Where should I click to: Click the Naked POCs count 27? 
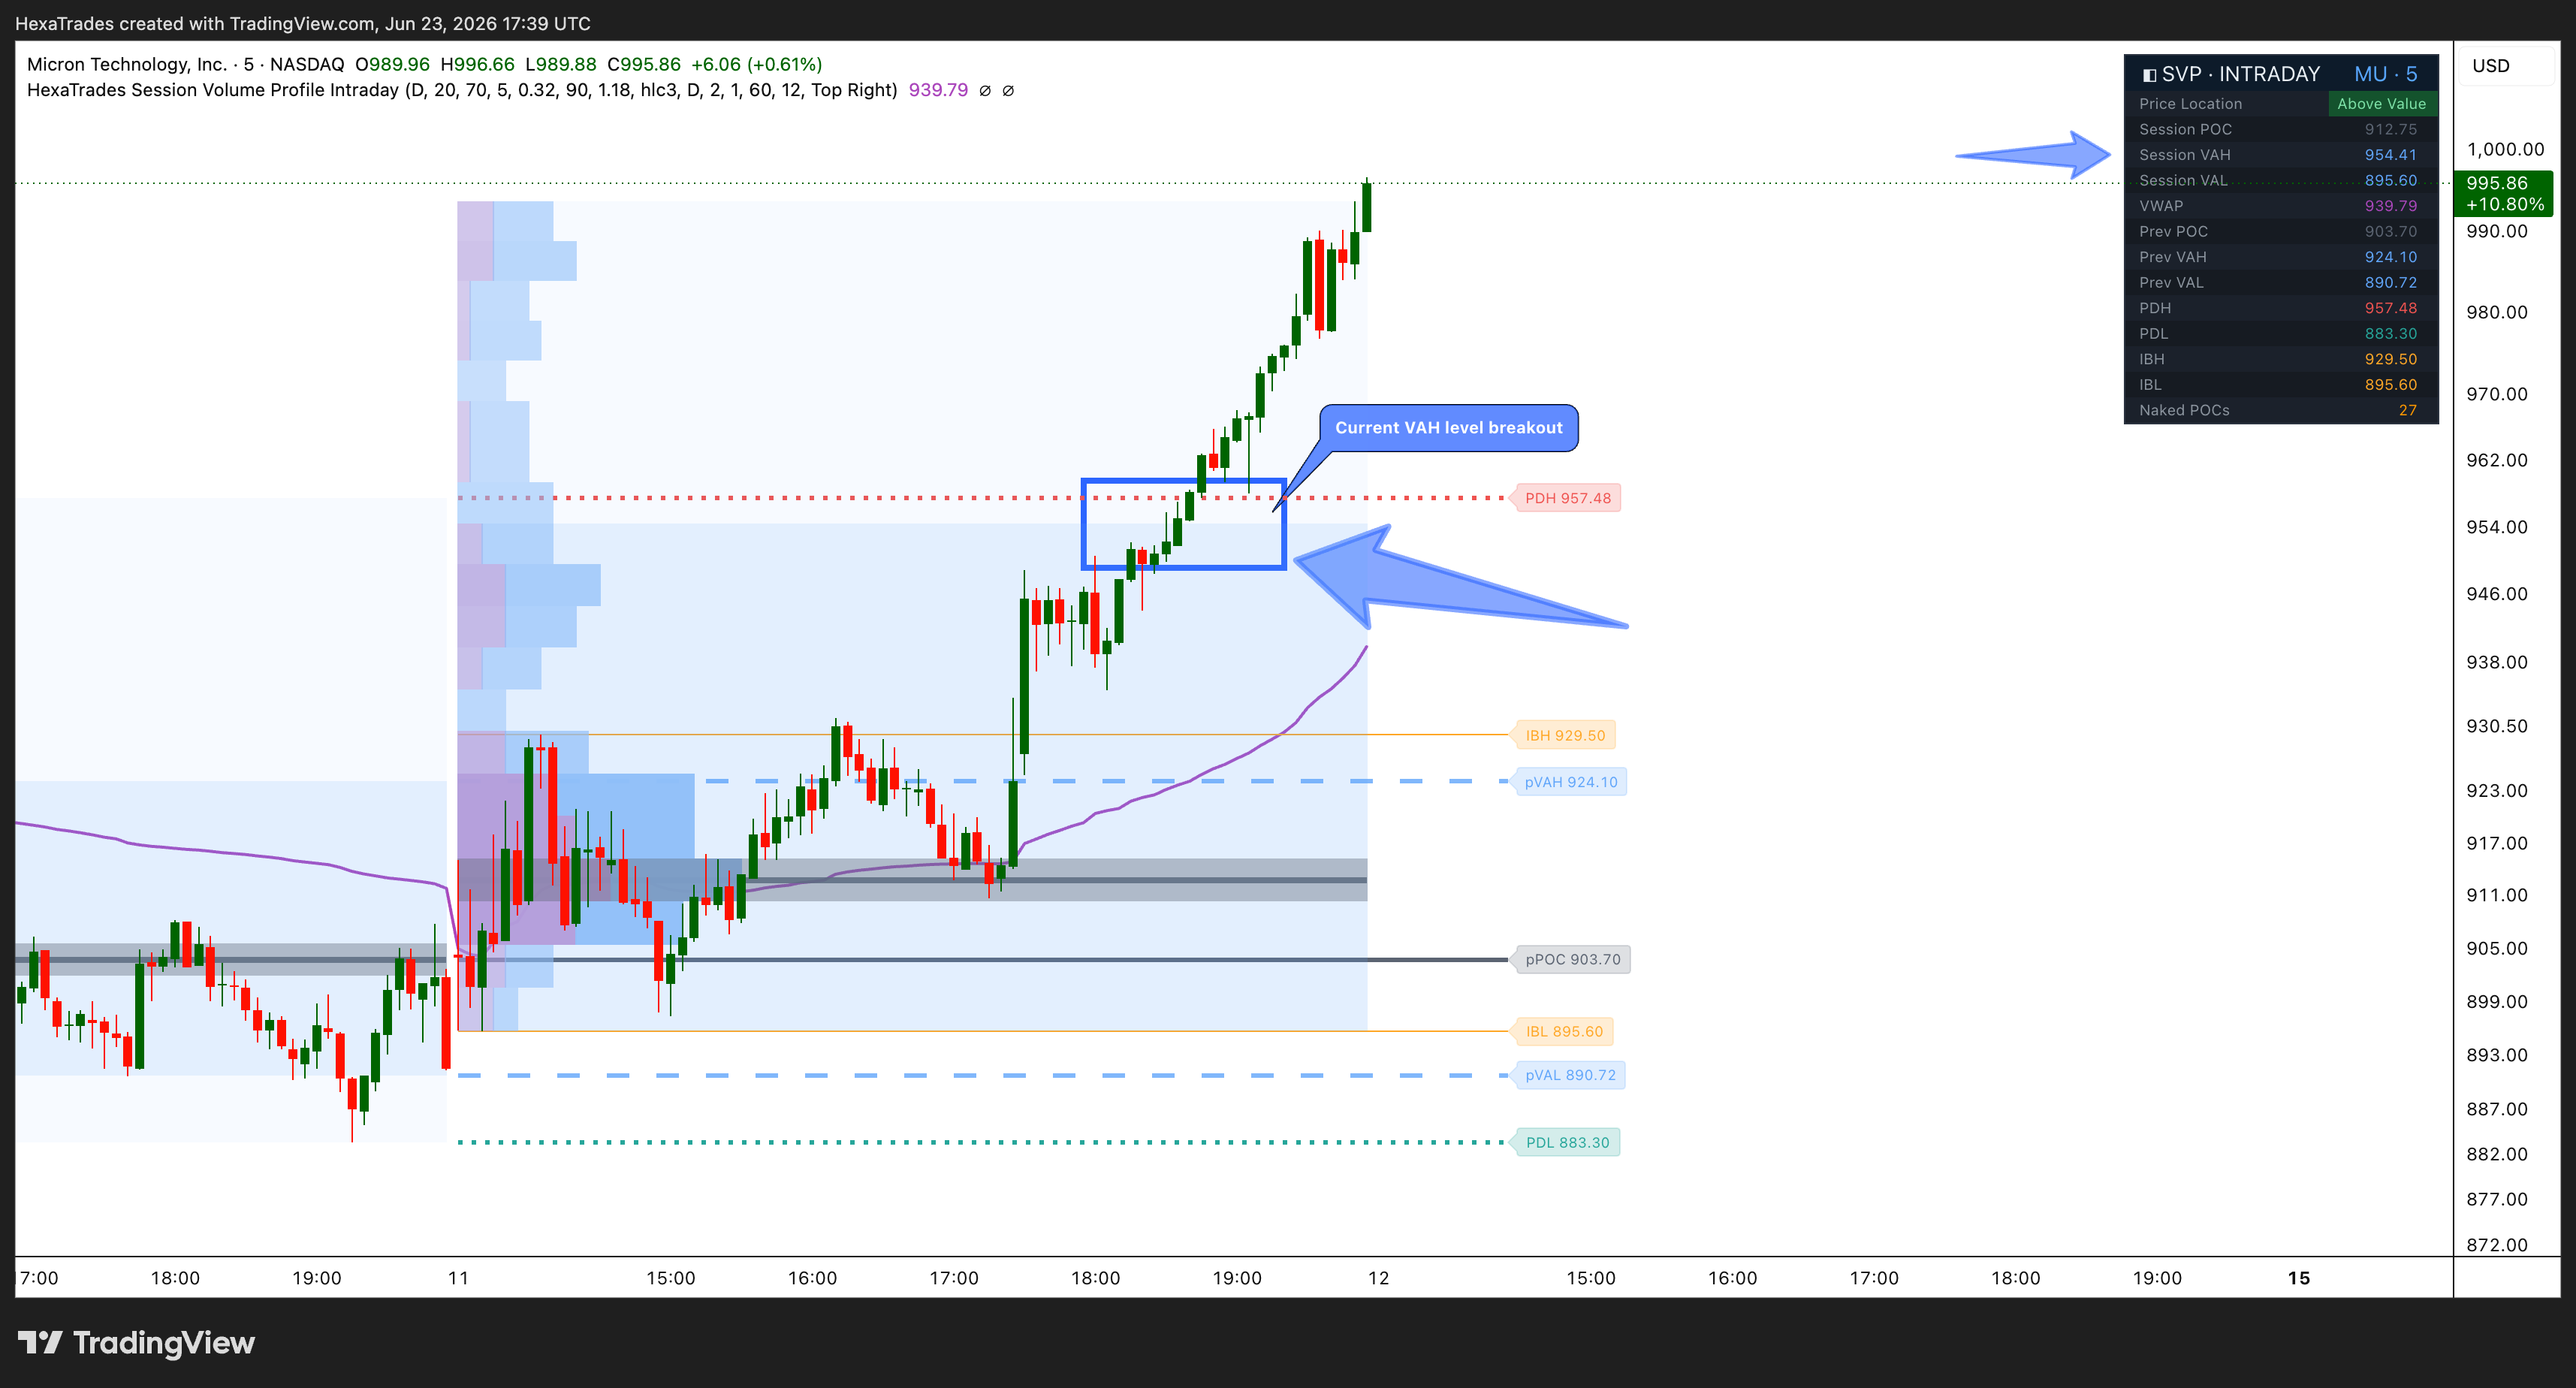tap(2407, 410)
